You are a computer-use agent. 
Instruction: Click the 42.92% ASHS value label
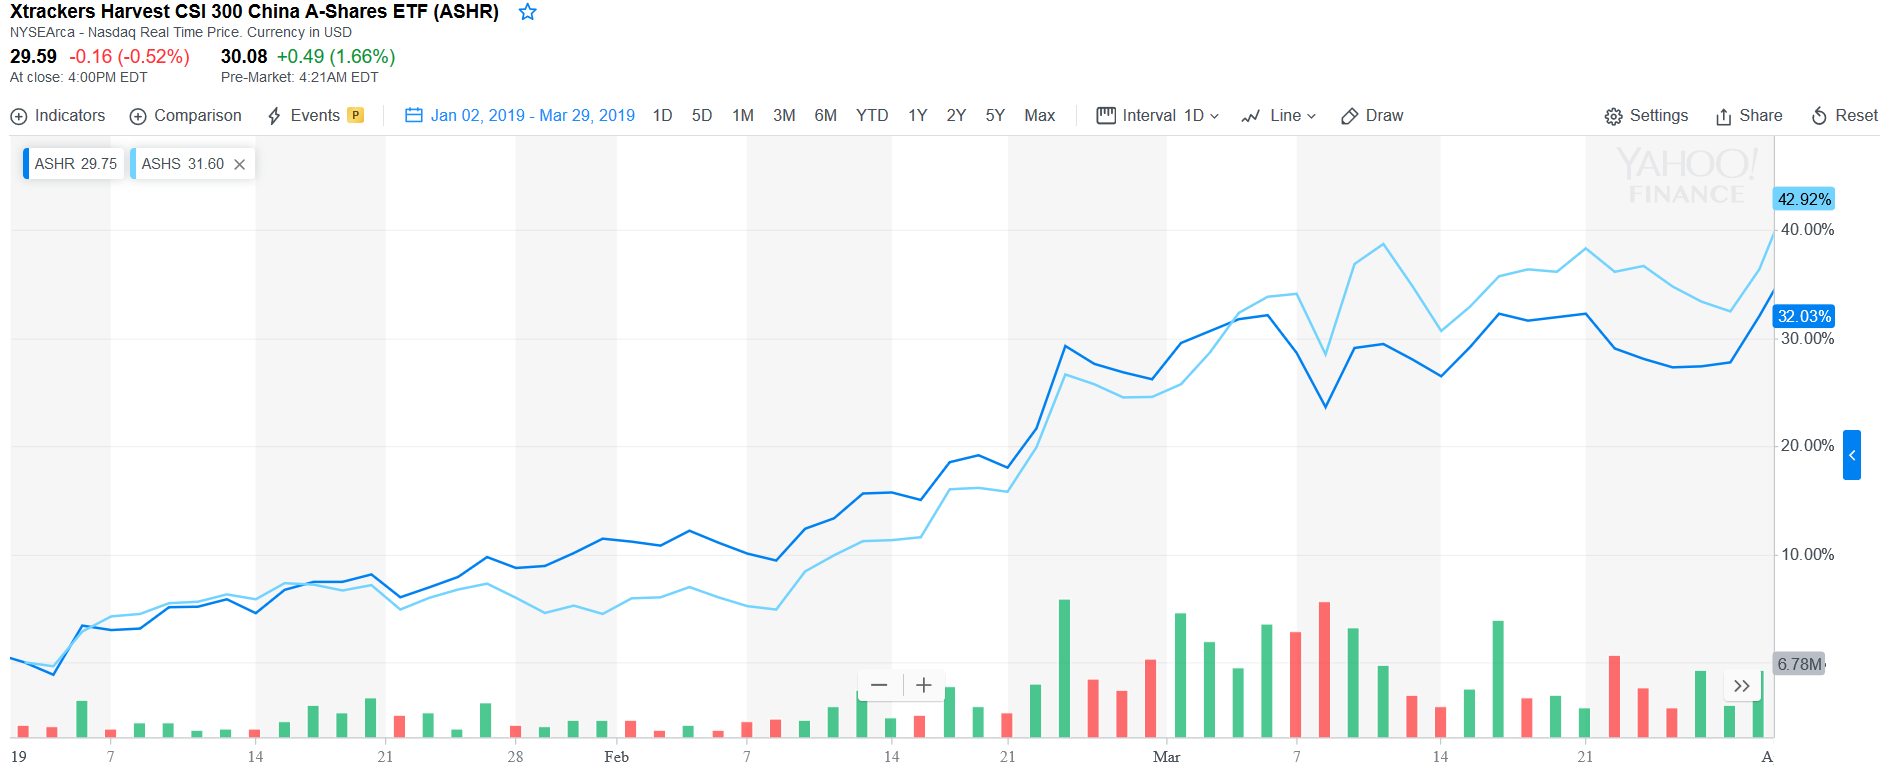coord(1804,199)
